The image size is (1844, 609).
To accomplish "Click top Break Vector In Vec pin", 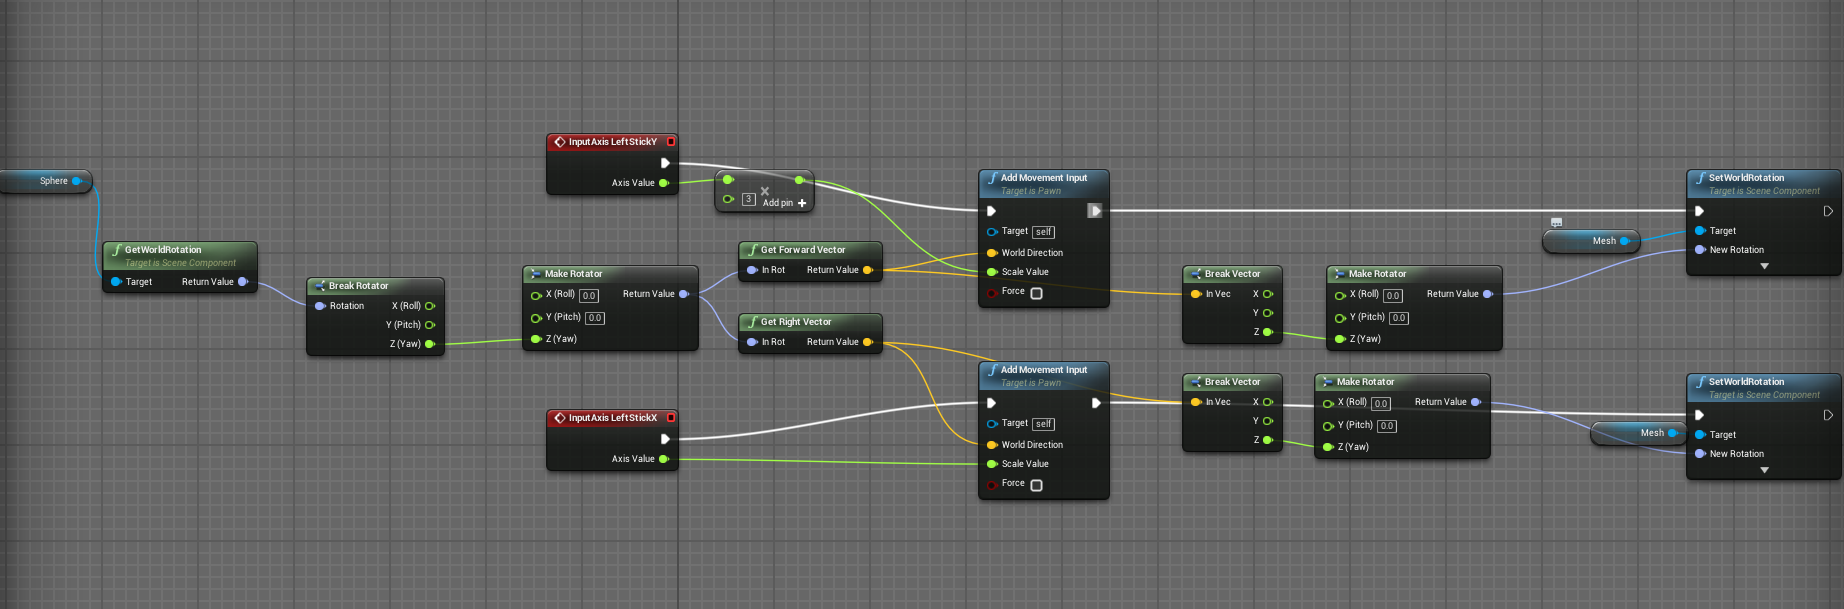I will pyautogui.click(x=1196, y=294).
